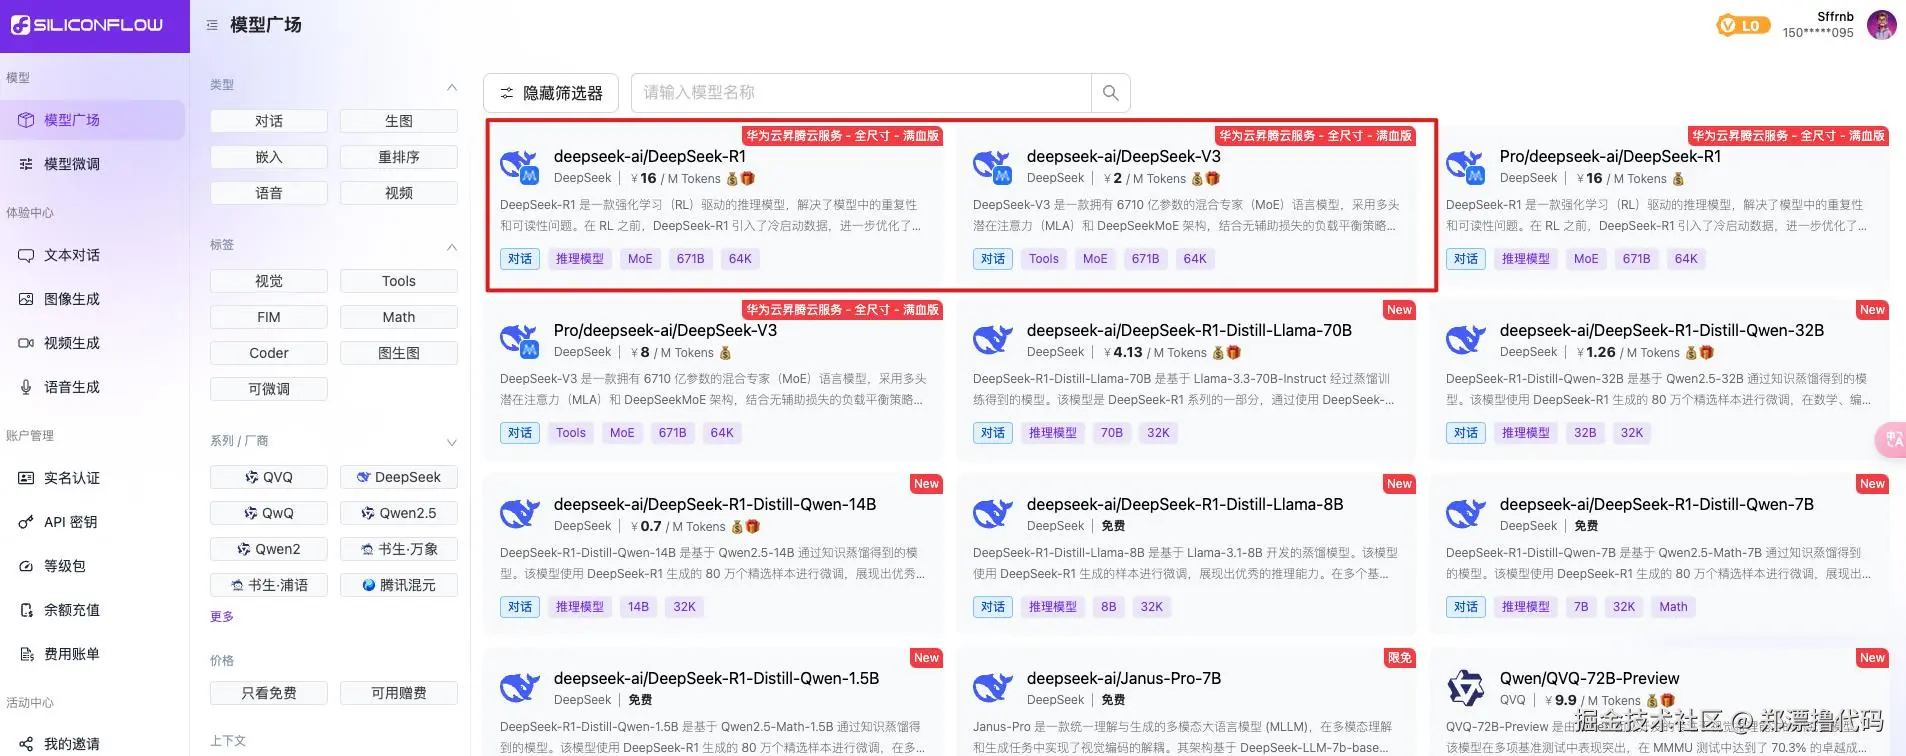Click the 余额充值 icon

pyautogui.click(x=26, y=610)
